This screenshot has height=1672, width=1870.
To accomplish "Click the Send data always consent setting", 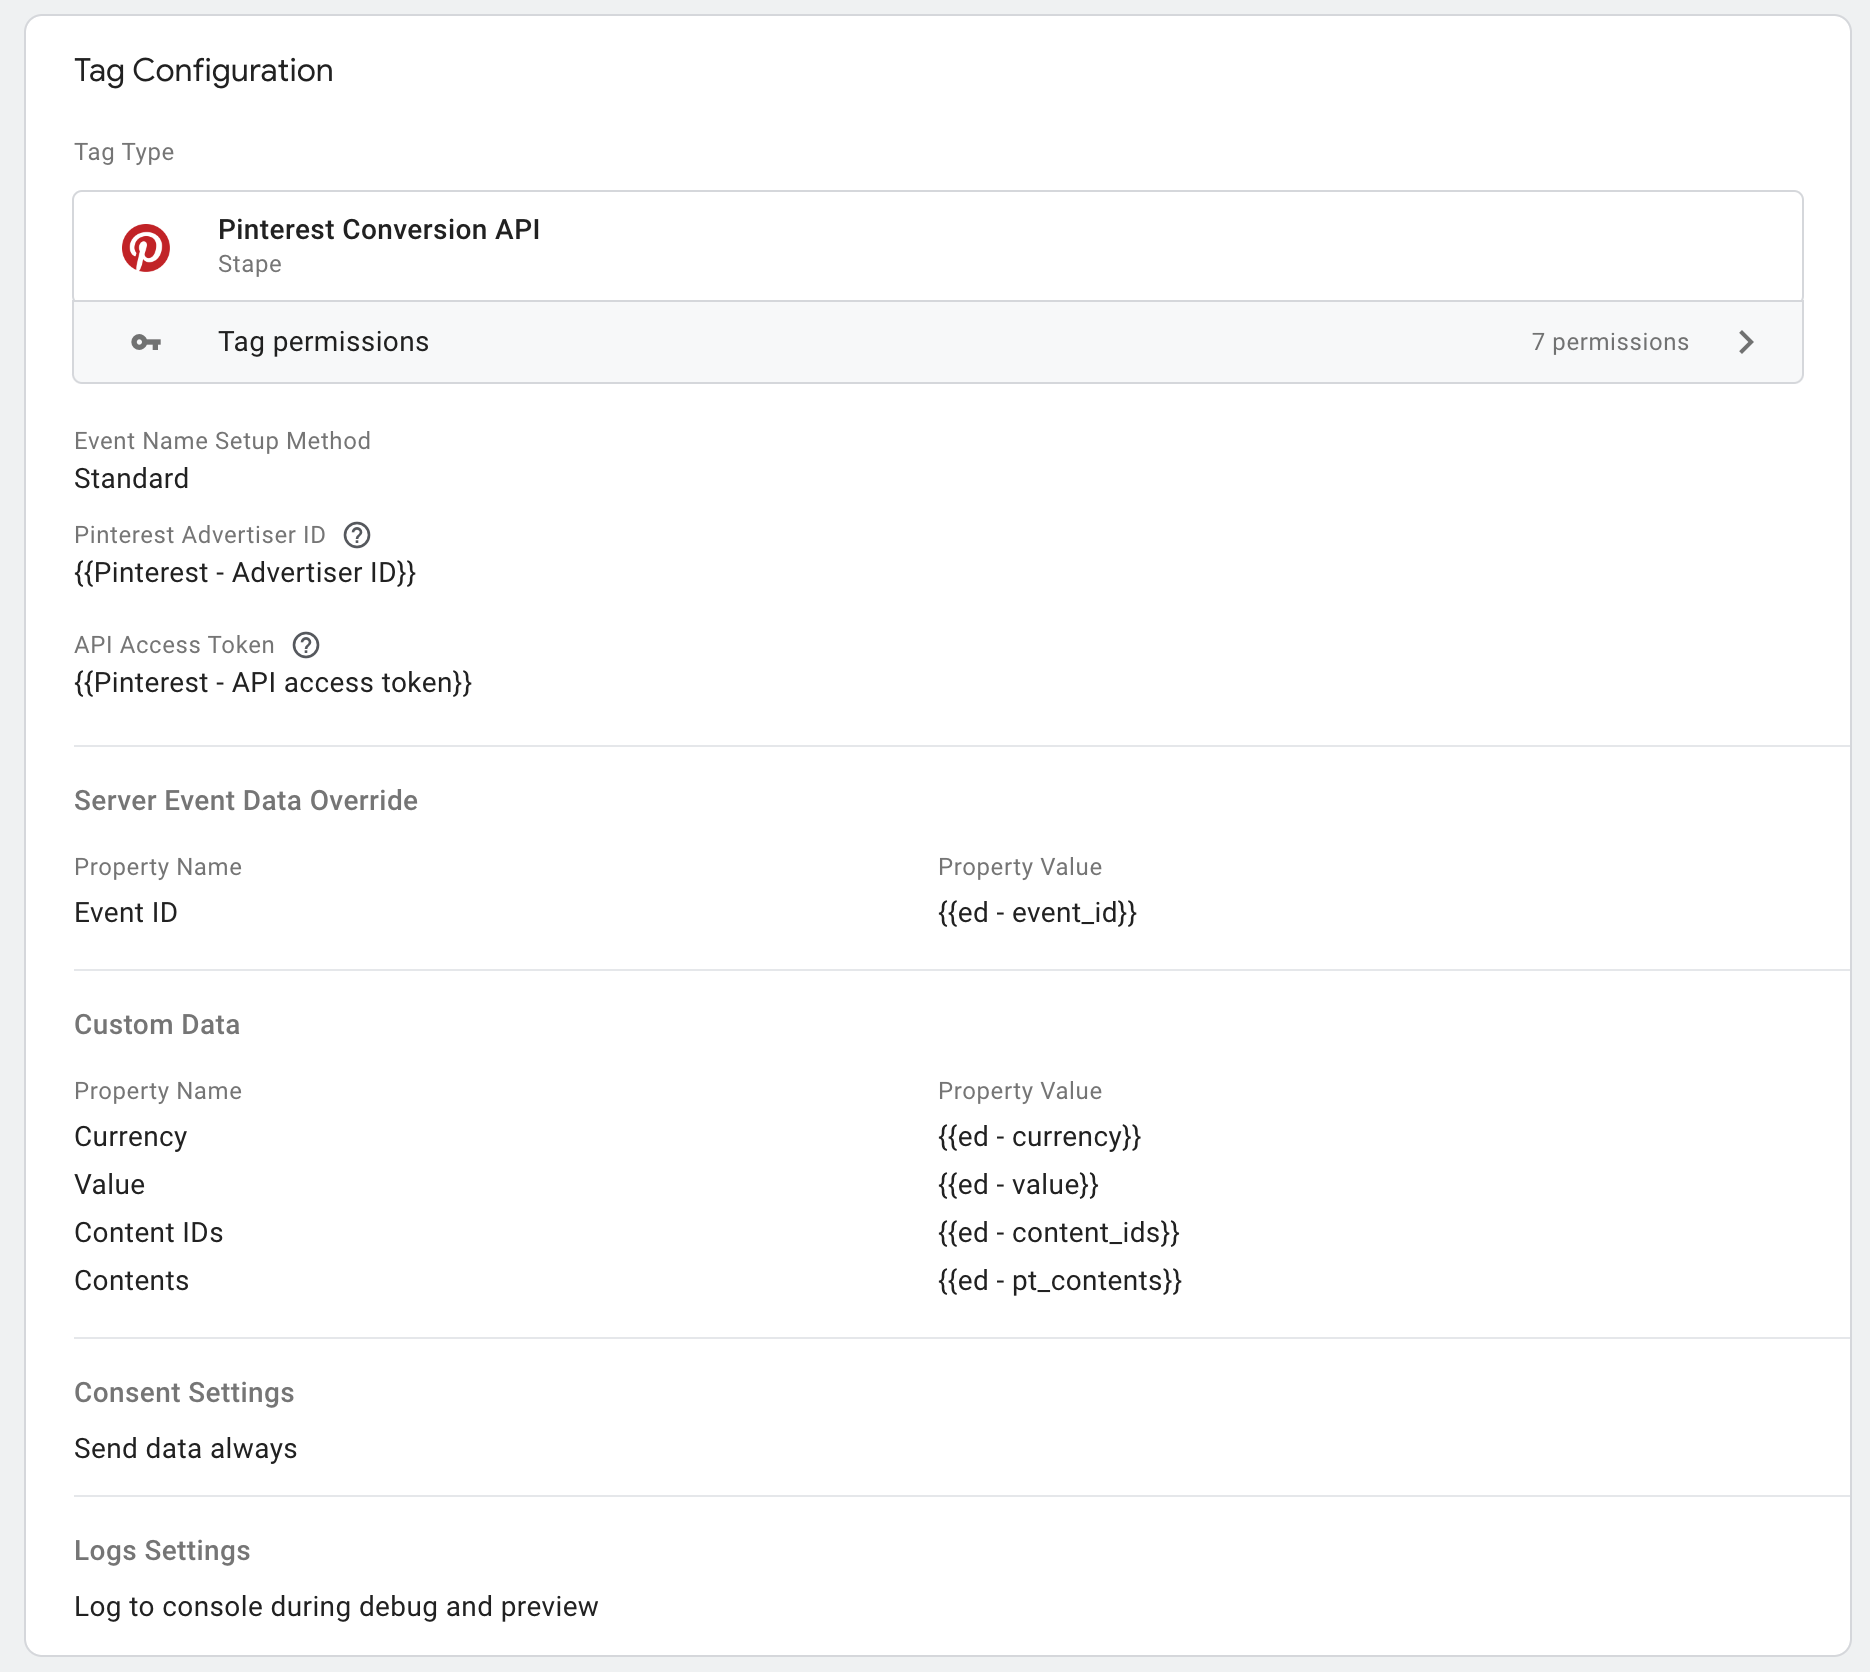I will 186,1449.
